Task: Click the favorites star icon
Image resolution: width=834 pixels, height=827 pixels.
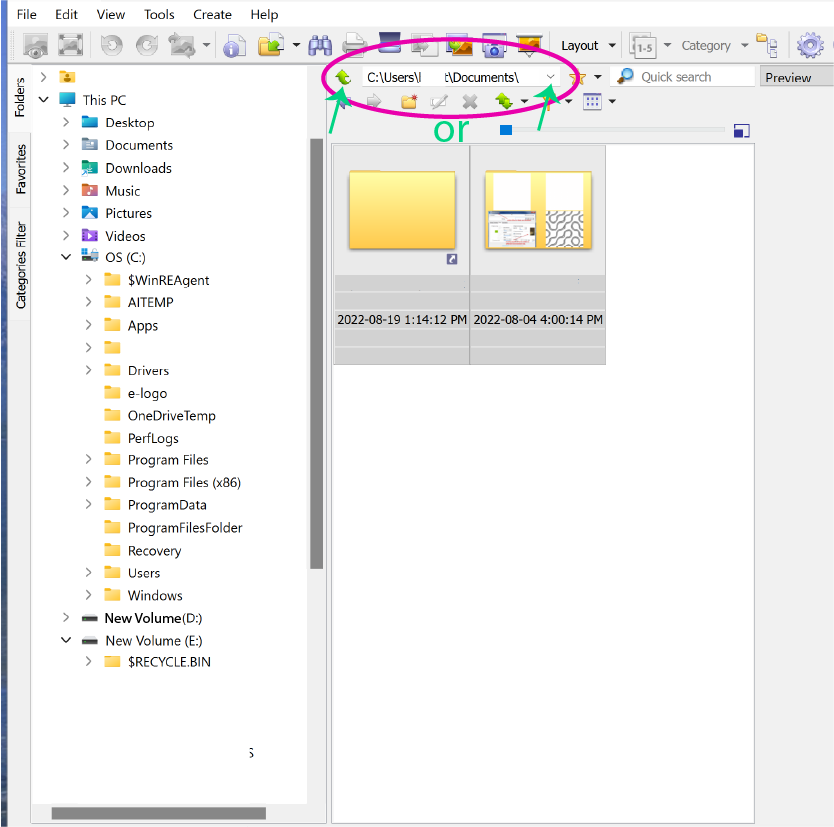Action: tap(577, 77)
